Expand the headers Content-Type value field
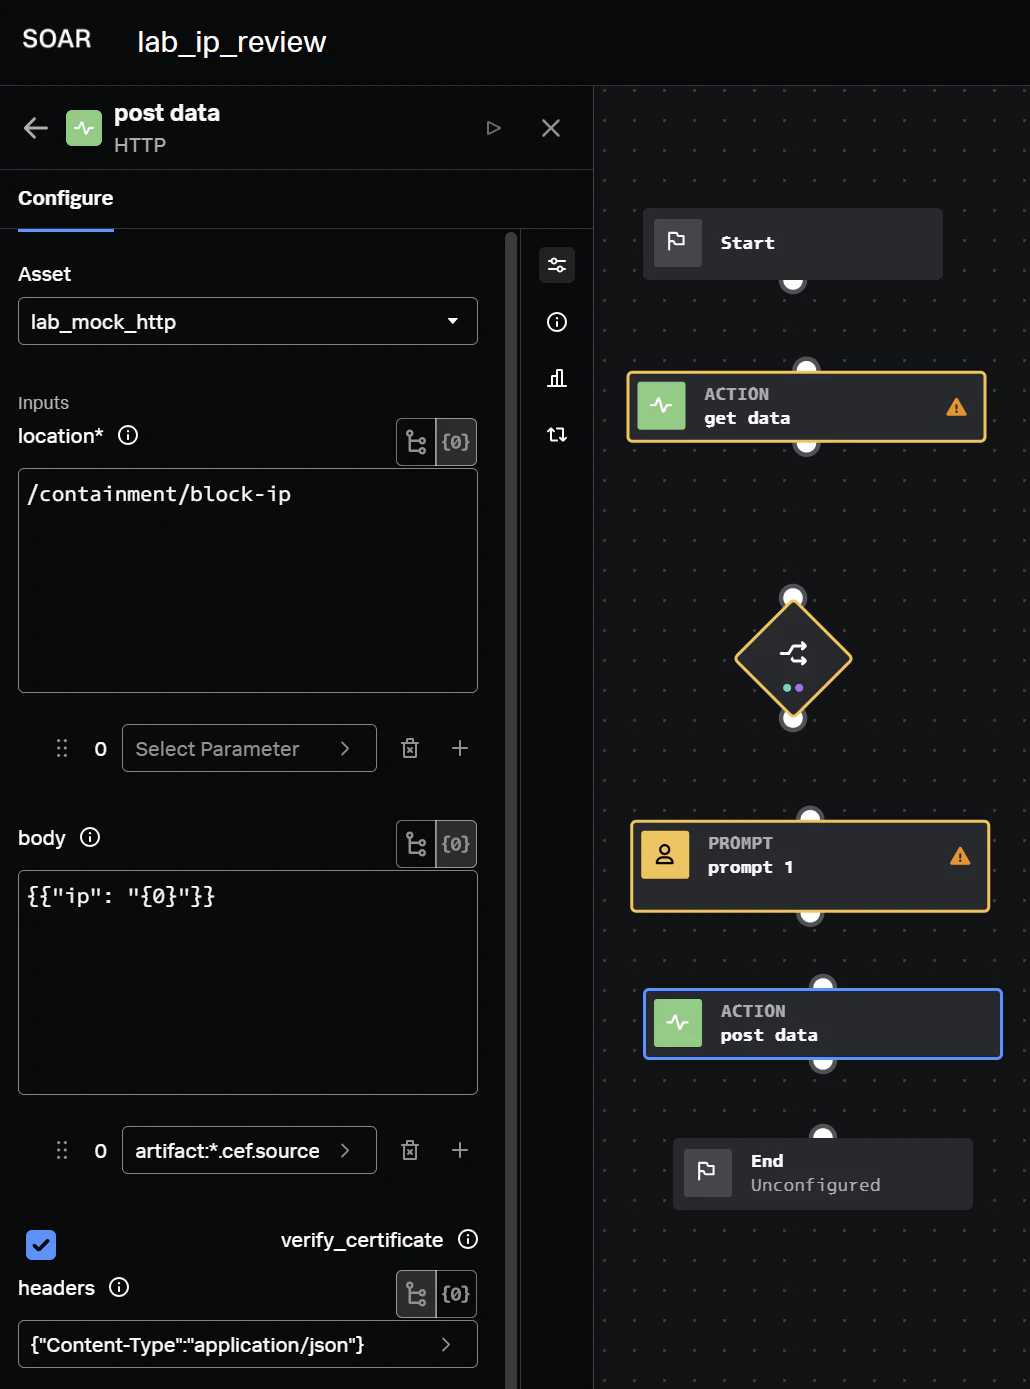The height and width of the screenshot is (1389, 1030). click(248, 1344)
